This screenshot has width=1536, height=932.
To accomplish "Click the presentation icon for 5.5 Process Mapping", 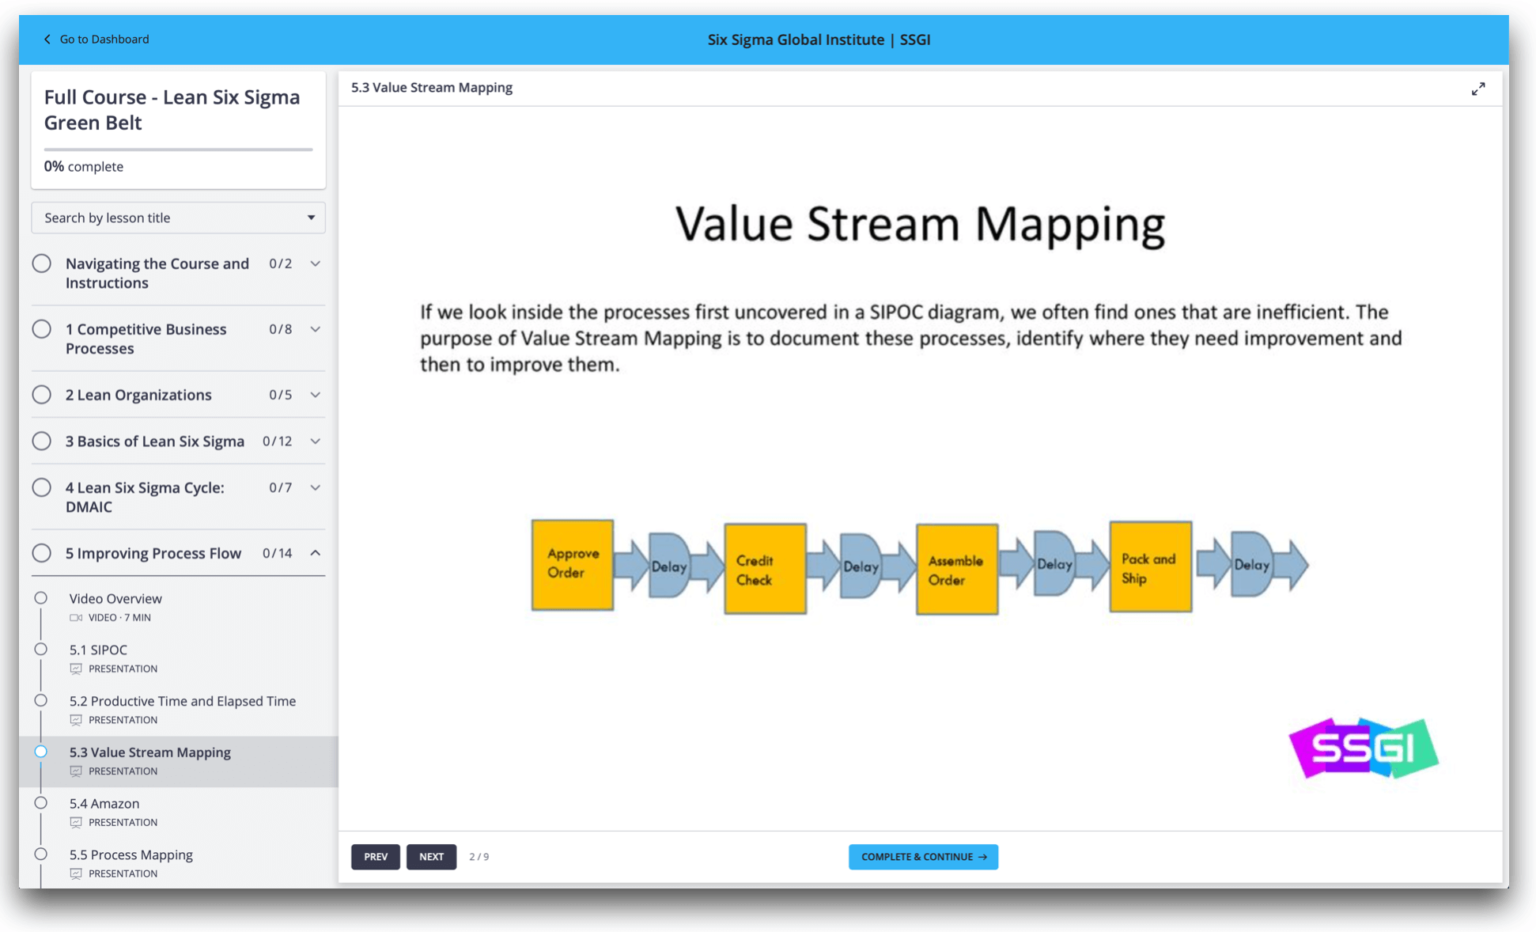I will pyautogui.click(x=76, y=873).
